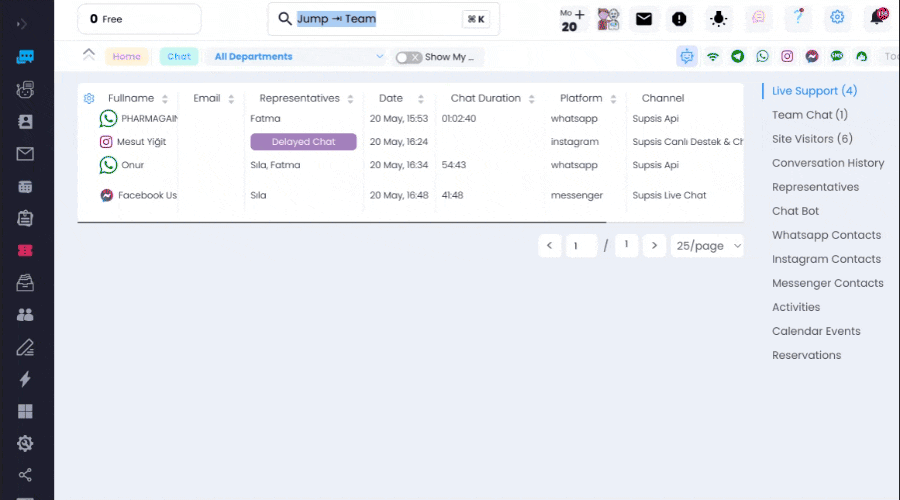Click the Delayed Chat purple badge button
The height and width of the screenshot is (500, 900).
point(303,142)
